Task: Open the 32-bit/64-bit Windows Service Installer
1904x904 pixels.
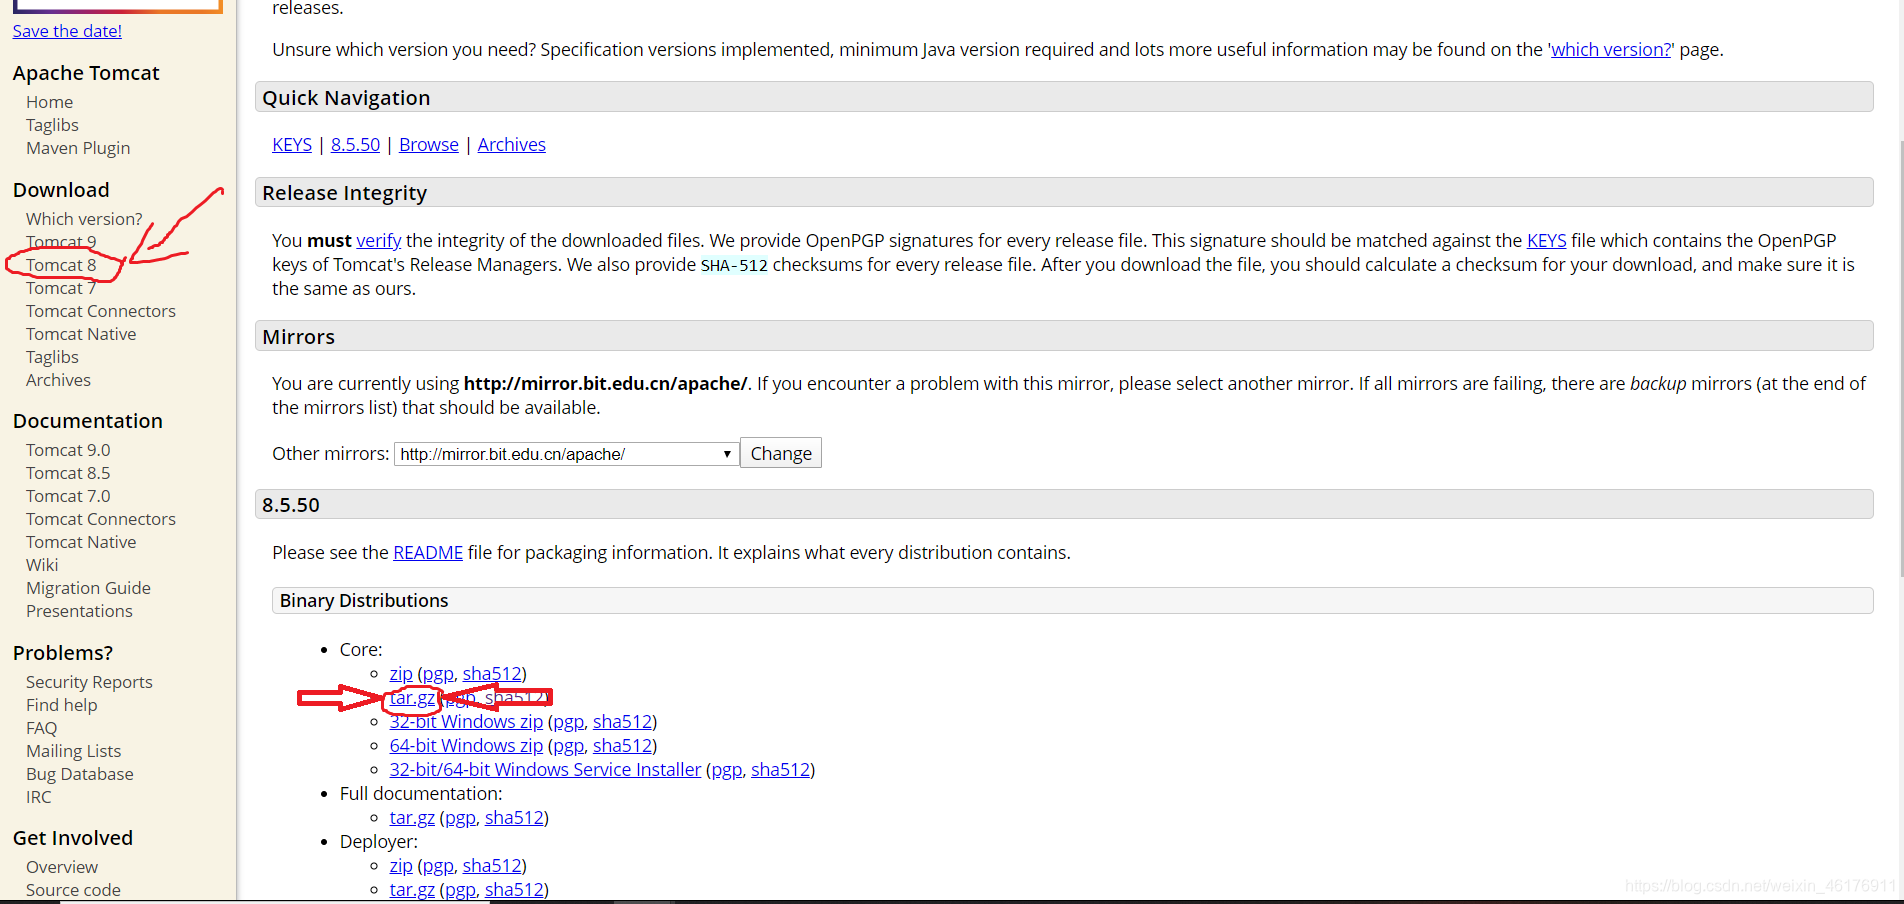Action: [545, 769]
